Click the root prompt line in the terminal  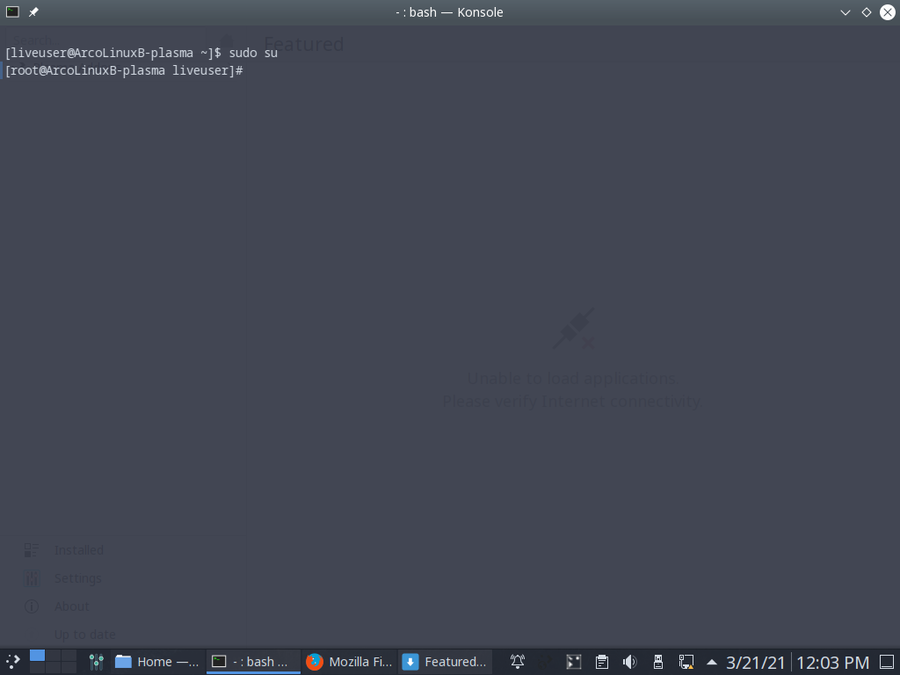tap(124, 71)
